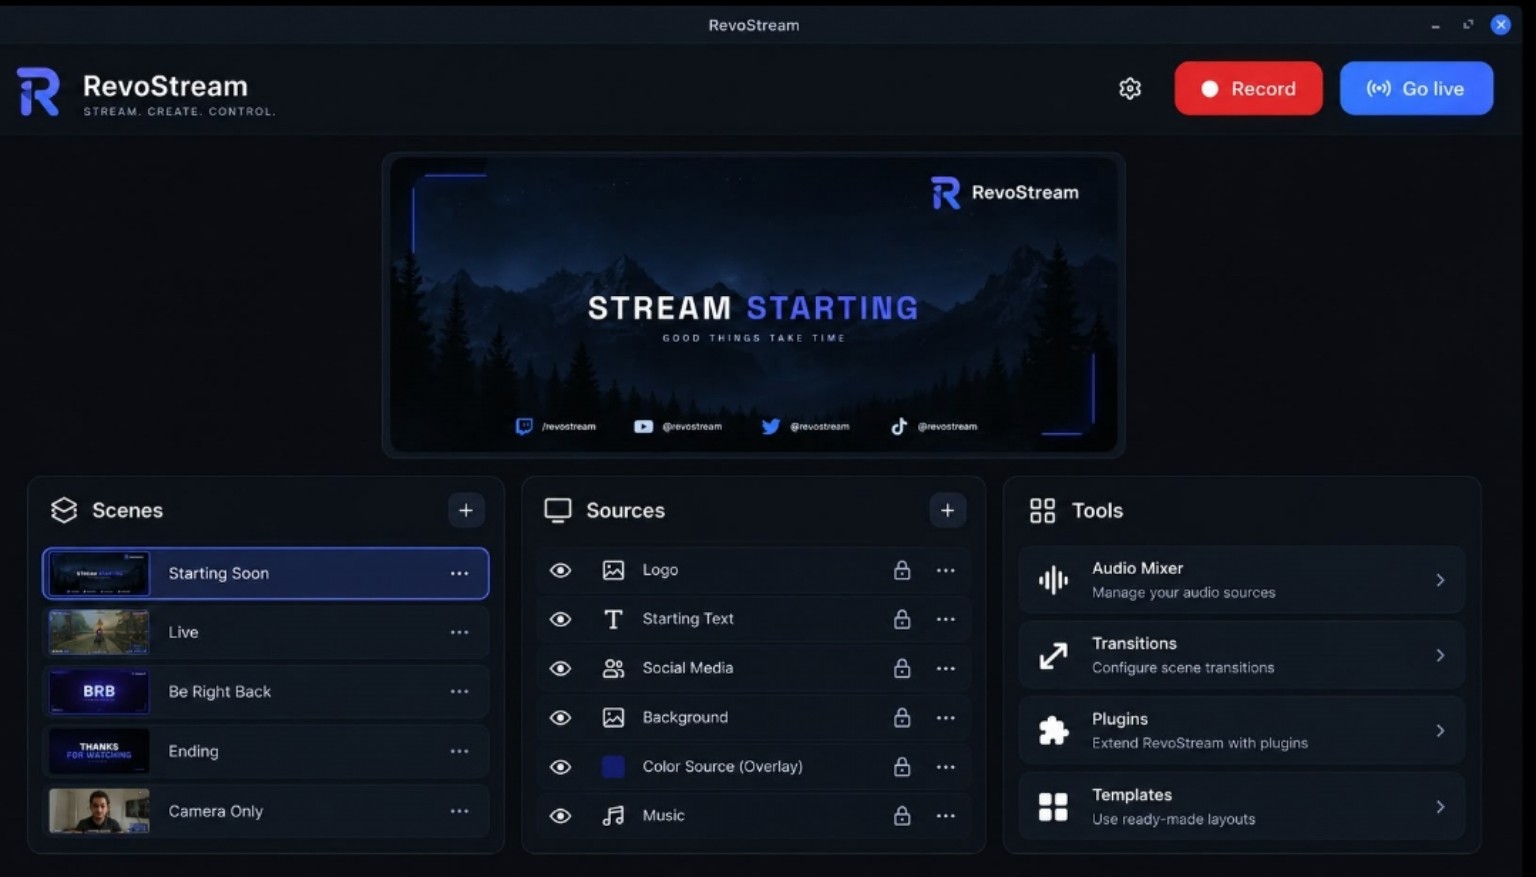Click the Live scene thumbnail

99,632
